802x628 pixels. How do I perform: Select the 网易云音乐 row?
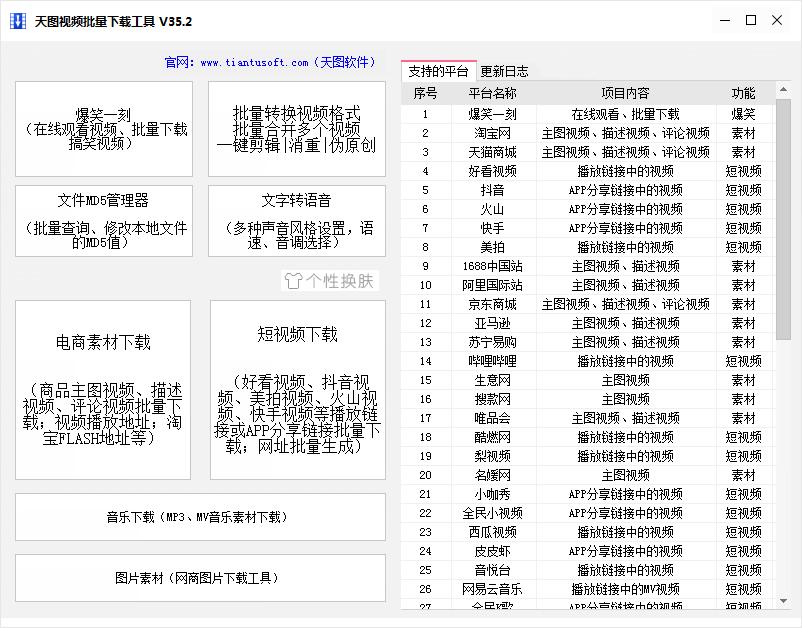[x=587, y=589]
